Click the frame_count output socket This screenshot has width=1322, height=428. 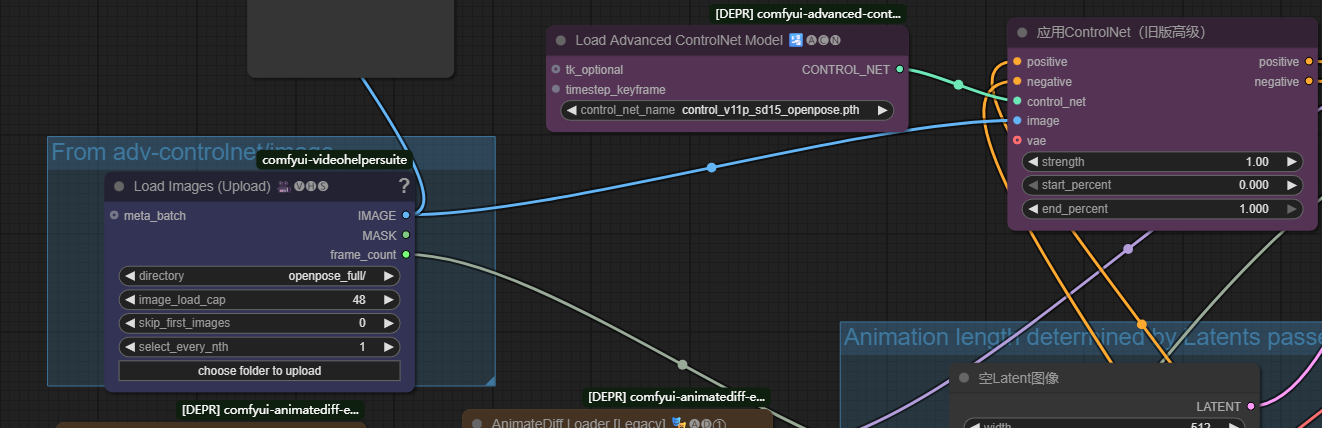[x=405, y=255]
